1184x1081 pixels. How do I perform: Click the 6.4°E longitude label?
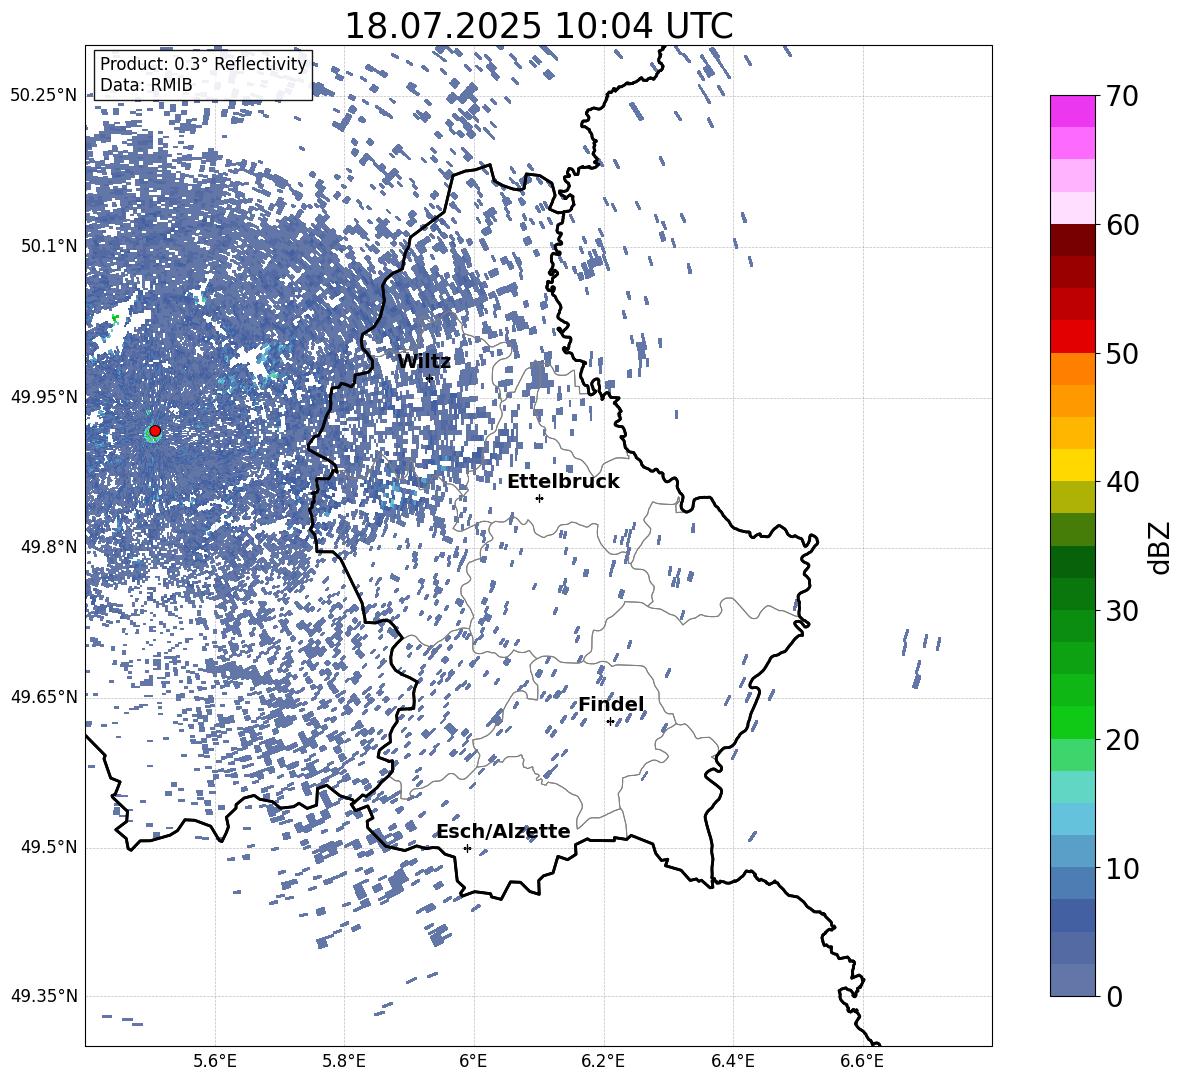point(732,1061)
